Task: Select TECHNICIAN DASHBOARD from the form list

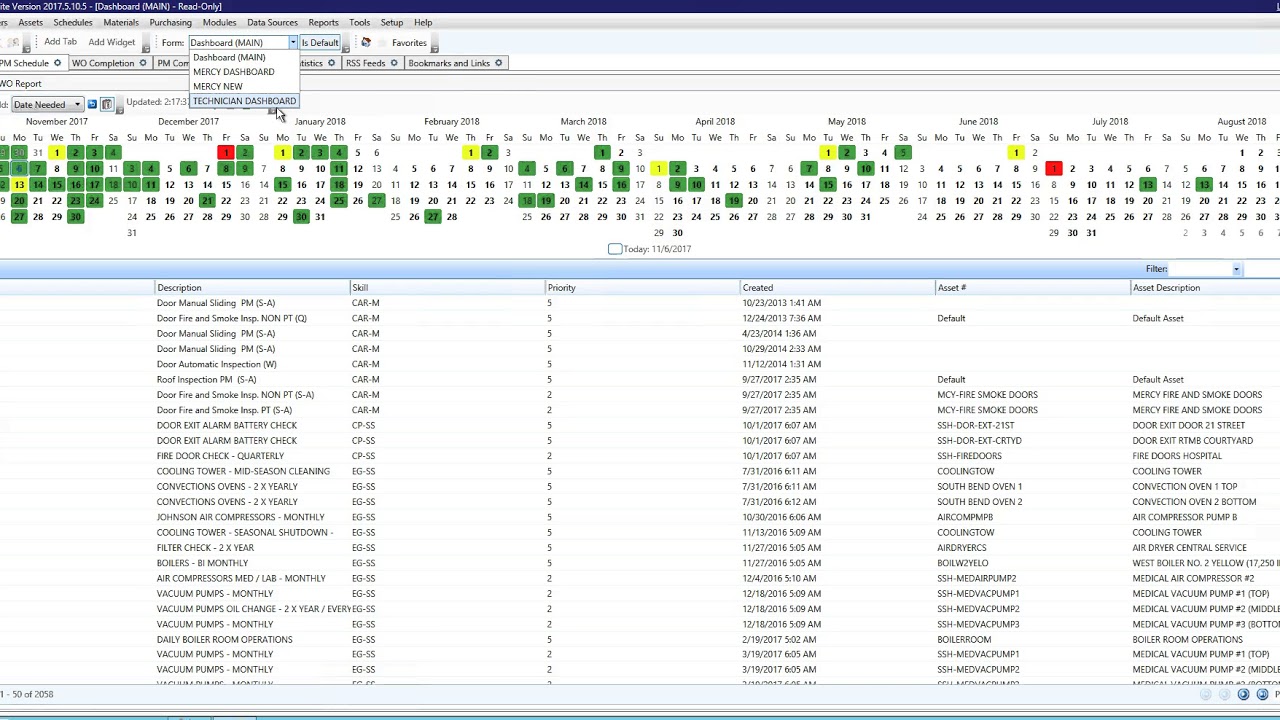Action: pos(244,101)
